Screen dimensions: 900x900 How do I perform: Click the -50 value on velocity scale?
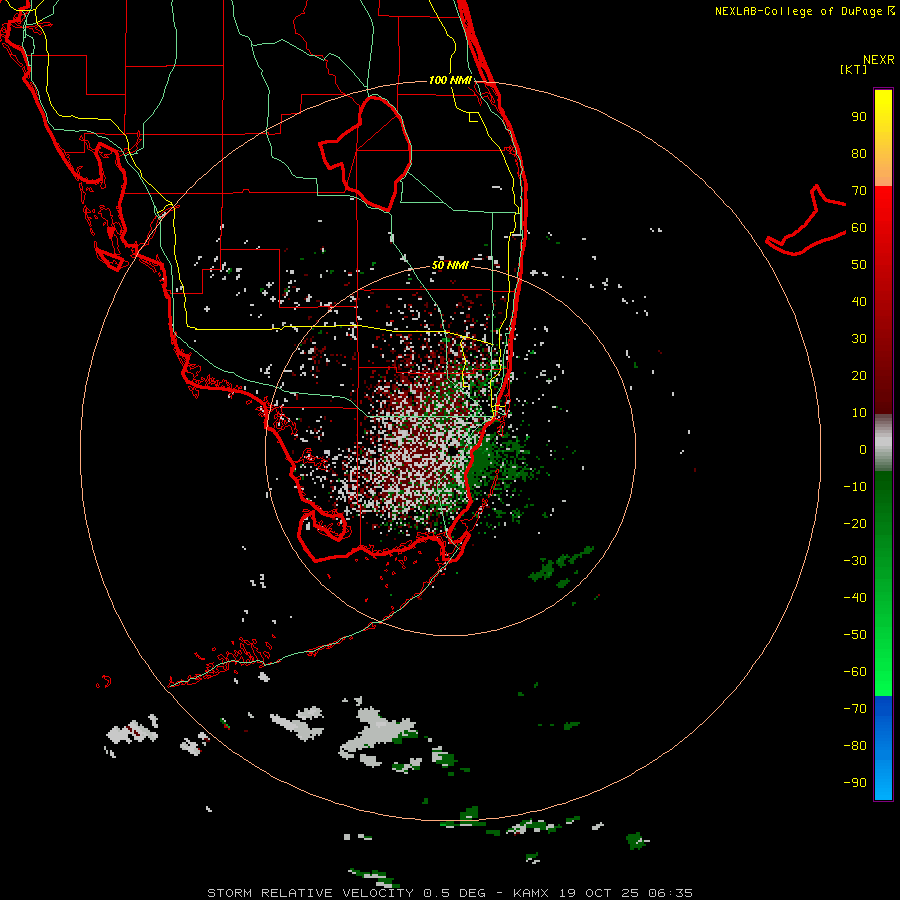pyautogui.click(x=855, y=635)
